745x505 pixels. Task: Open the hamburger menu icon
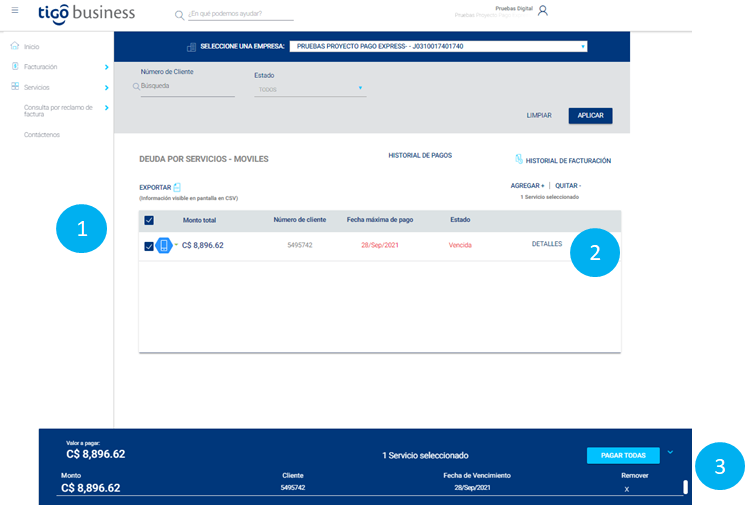[x=15, y=10]
